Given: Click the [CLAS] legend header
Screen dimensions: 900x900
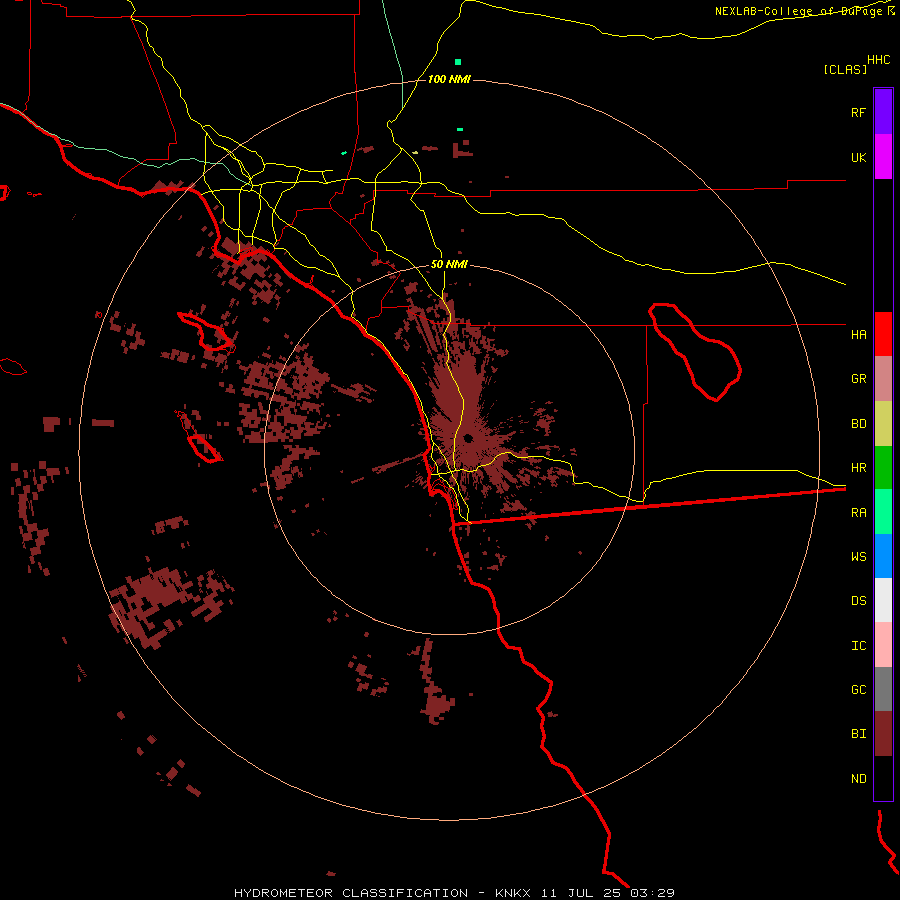Looking at the screenshot, I should (845, 69).
